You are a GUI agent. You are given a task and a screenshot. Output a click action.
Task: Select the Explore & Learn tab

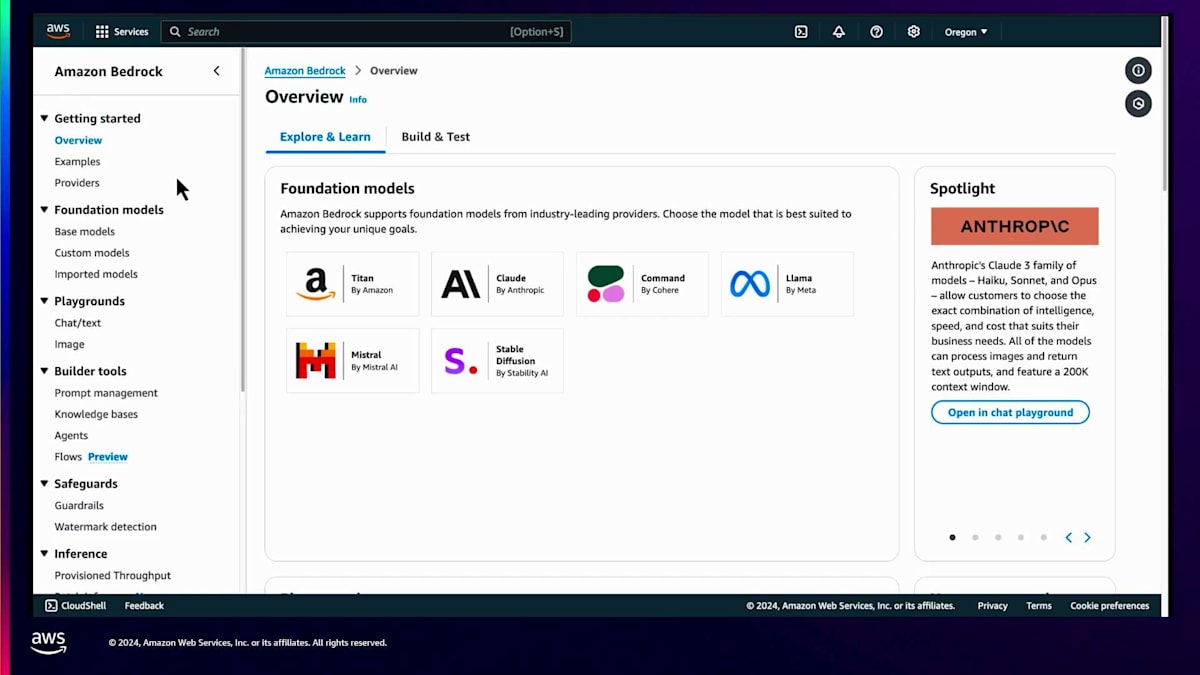pos(325,137)
